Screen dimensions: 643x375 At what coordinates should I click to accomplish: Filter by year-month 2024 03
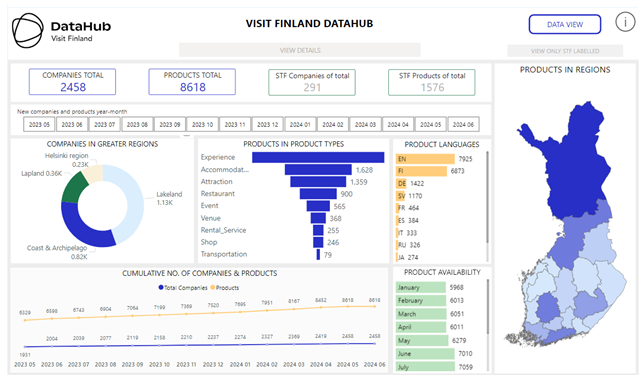[x=365, y=124]
